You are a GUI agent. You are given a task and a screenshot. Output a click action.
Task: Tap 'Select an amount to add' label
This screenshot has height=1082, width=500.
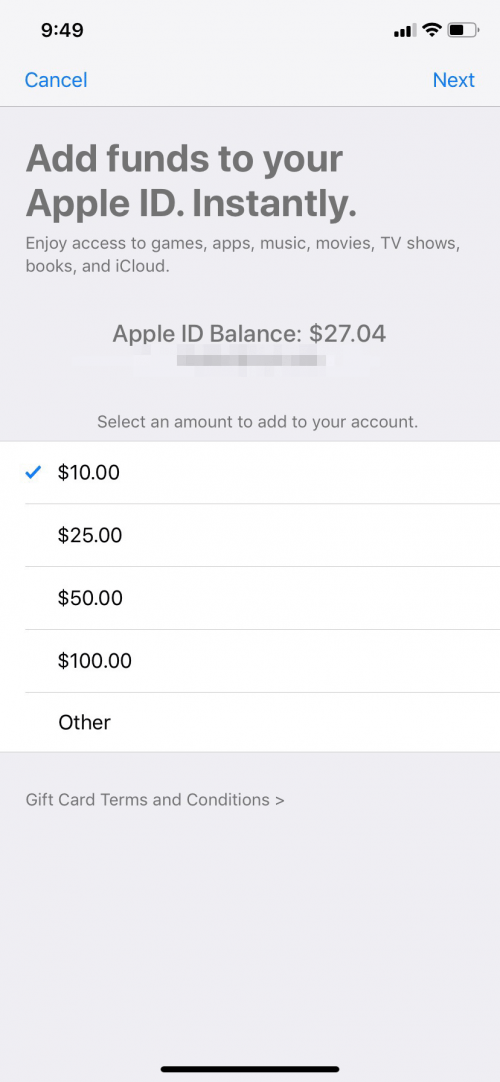tap(257, 422)
